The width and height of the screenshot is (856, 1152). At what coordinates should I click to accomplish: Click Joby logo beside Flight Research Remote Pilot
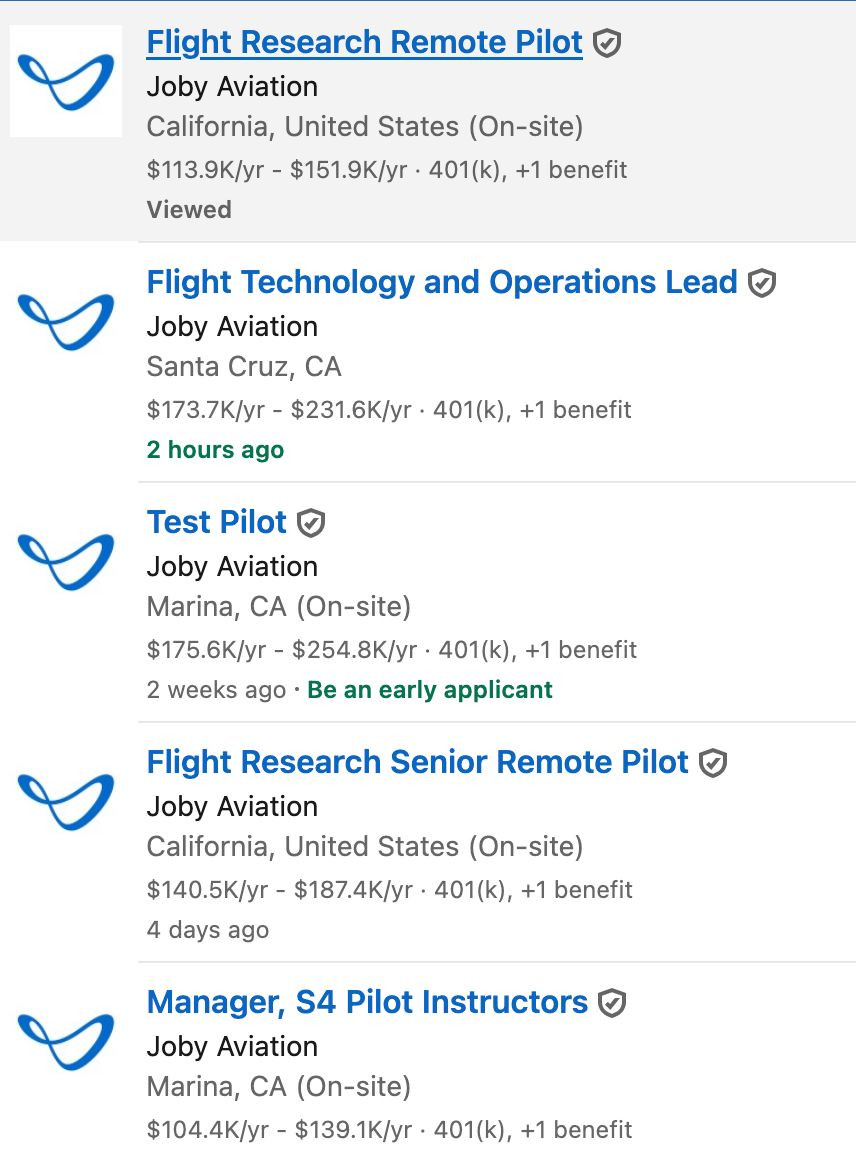[x=66, y=82]
